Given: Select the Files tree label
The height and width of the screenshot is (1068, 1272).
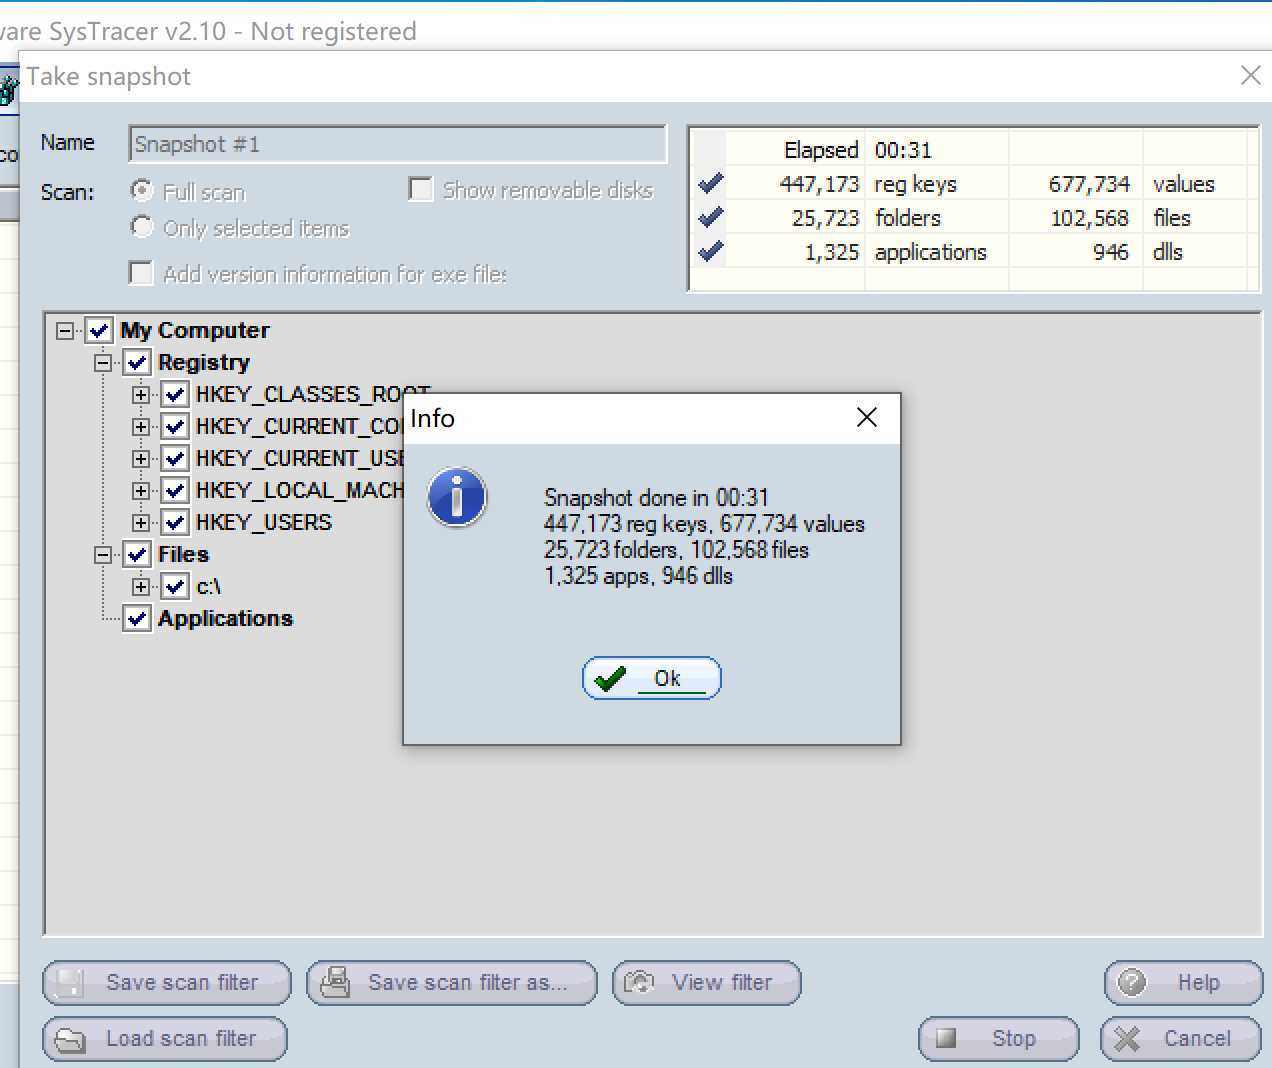Looking at the screenshot, I should (183, 554).
